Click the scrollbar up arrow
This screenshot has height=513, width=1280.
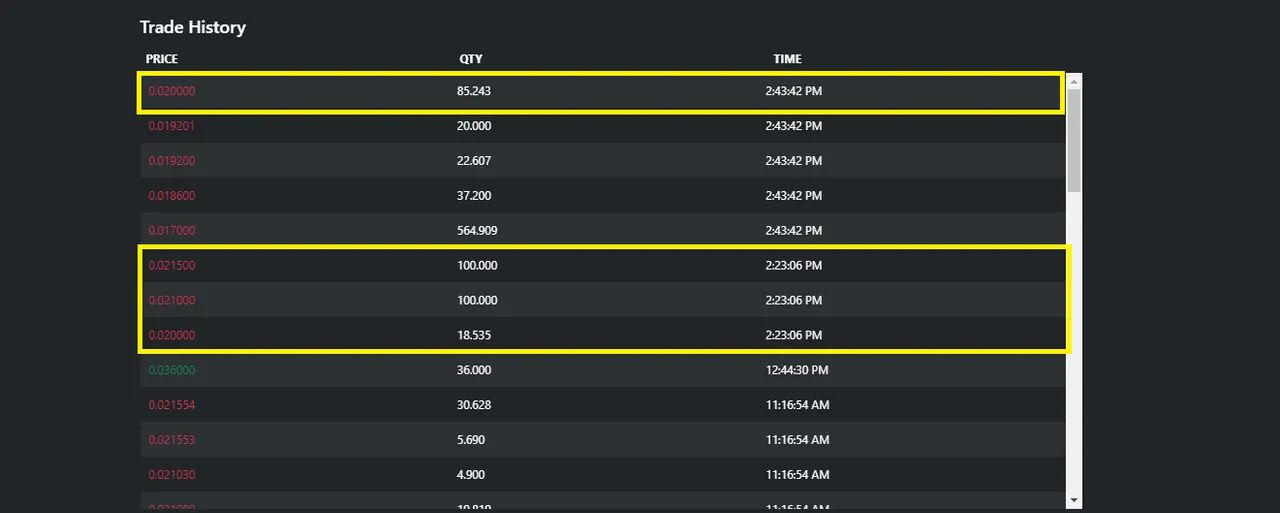coord(1074,81)
